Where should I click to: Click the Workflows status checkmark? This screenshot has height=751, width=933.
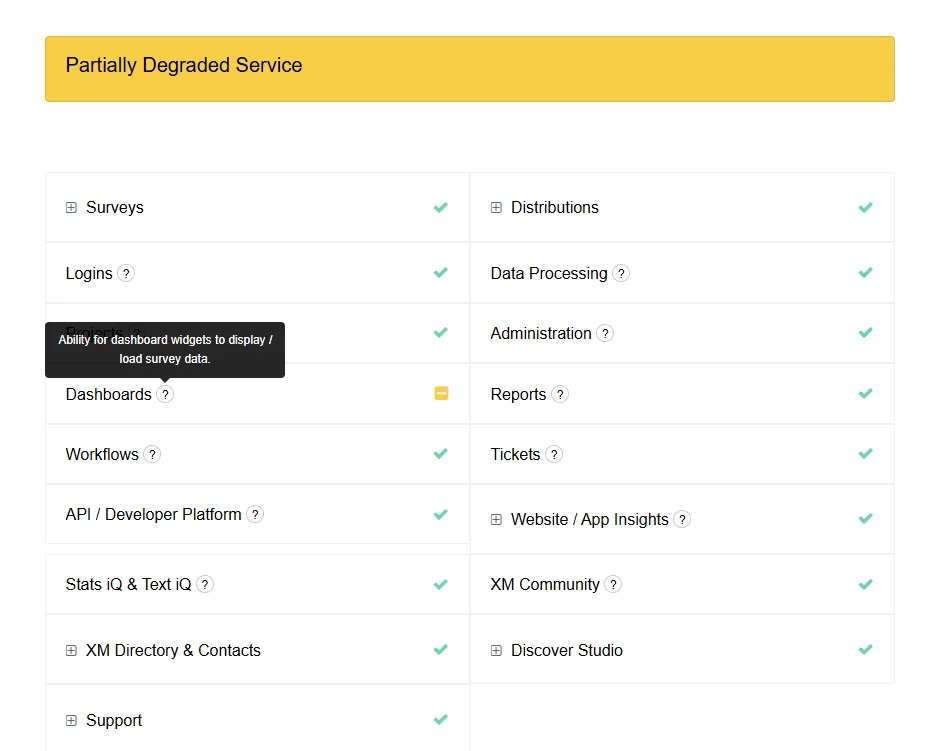(441, 454)
